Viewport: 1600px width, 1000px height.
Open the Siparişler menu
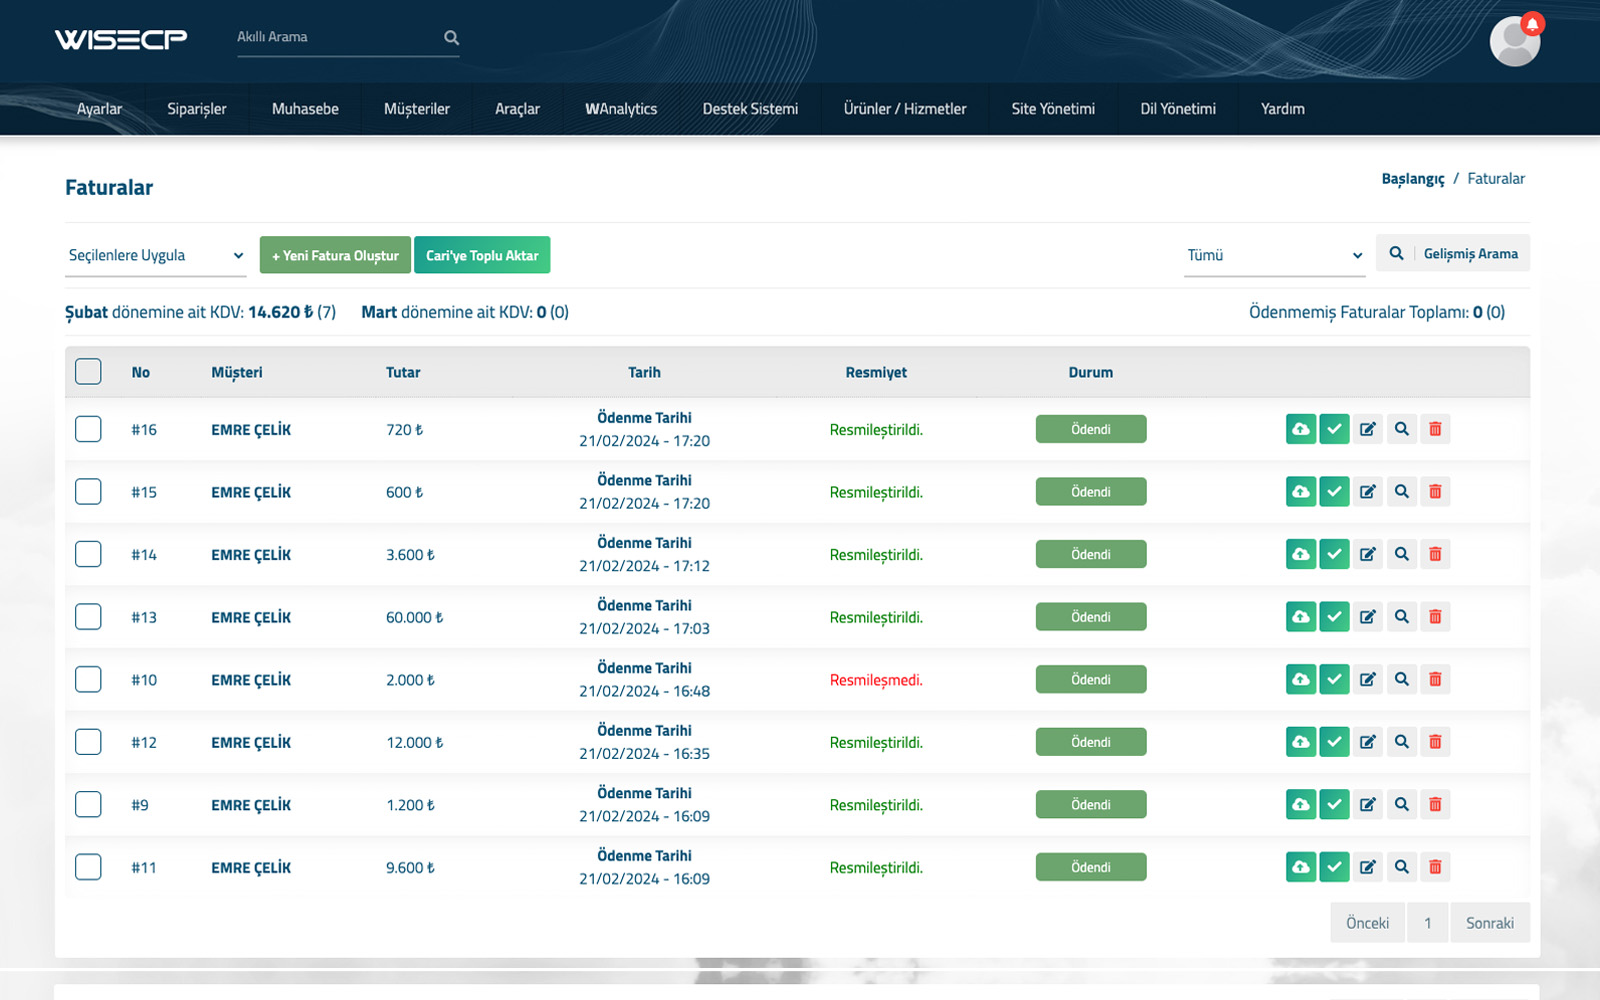point(197,109)
